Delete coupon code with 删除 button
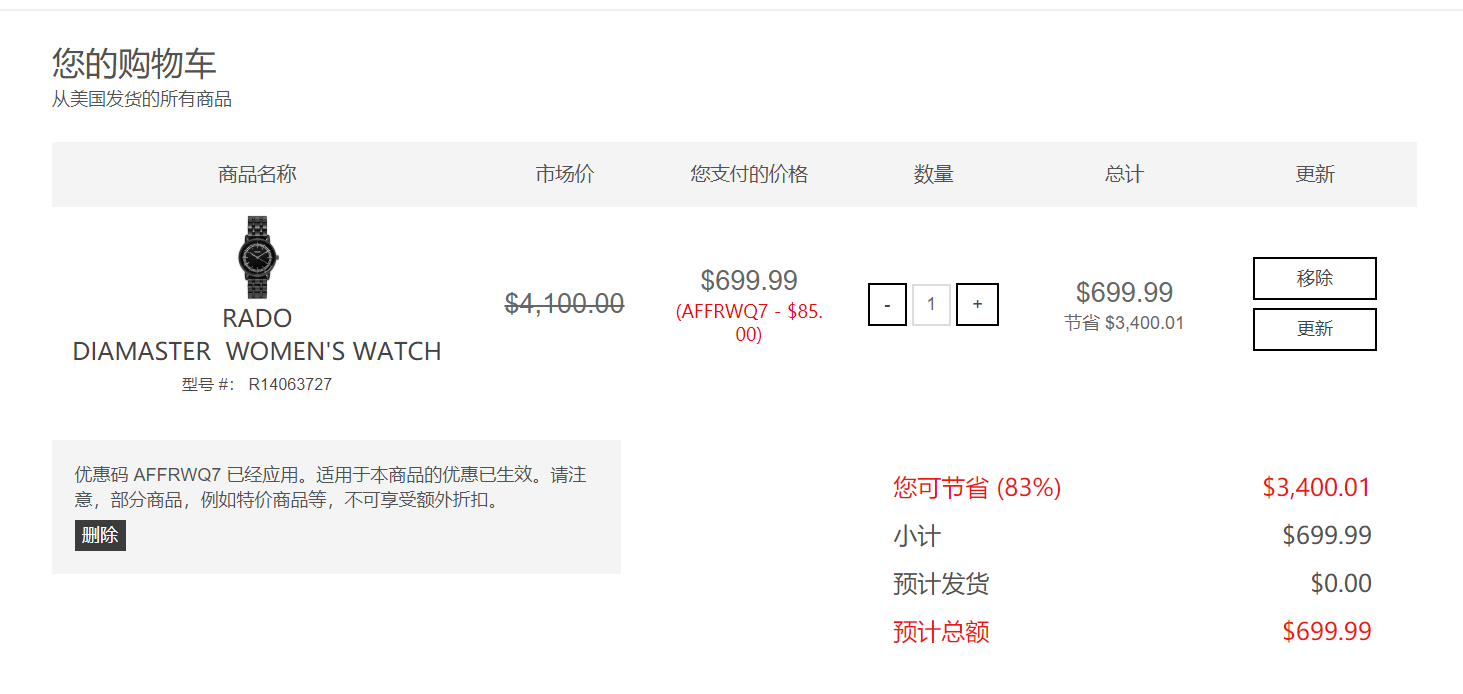 [100, 535]
